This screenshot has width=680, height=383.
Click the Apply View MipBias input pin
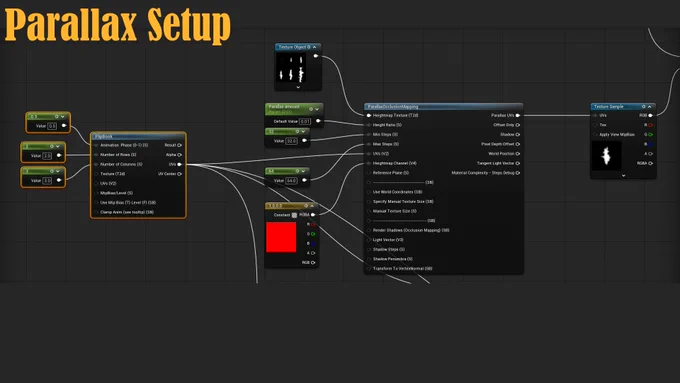[x=595, y=134]
